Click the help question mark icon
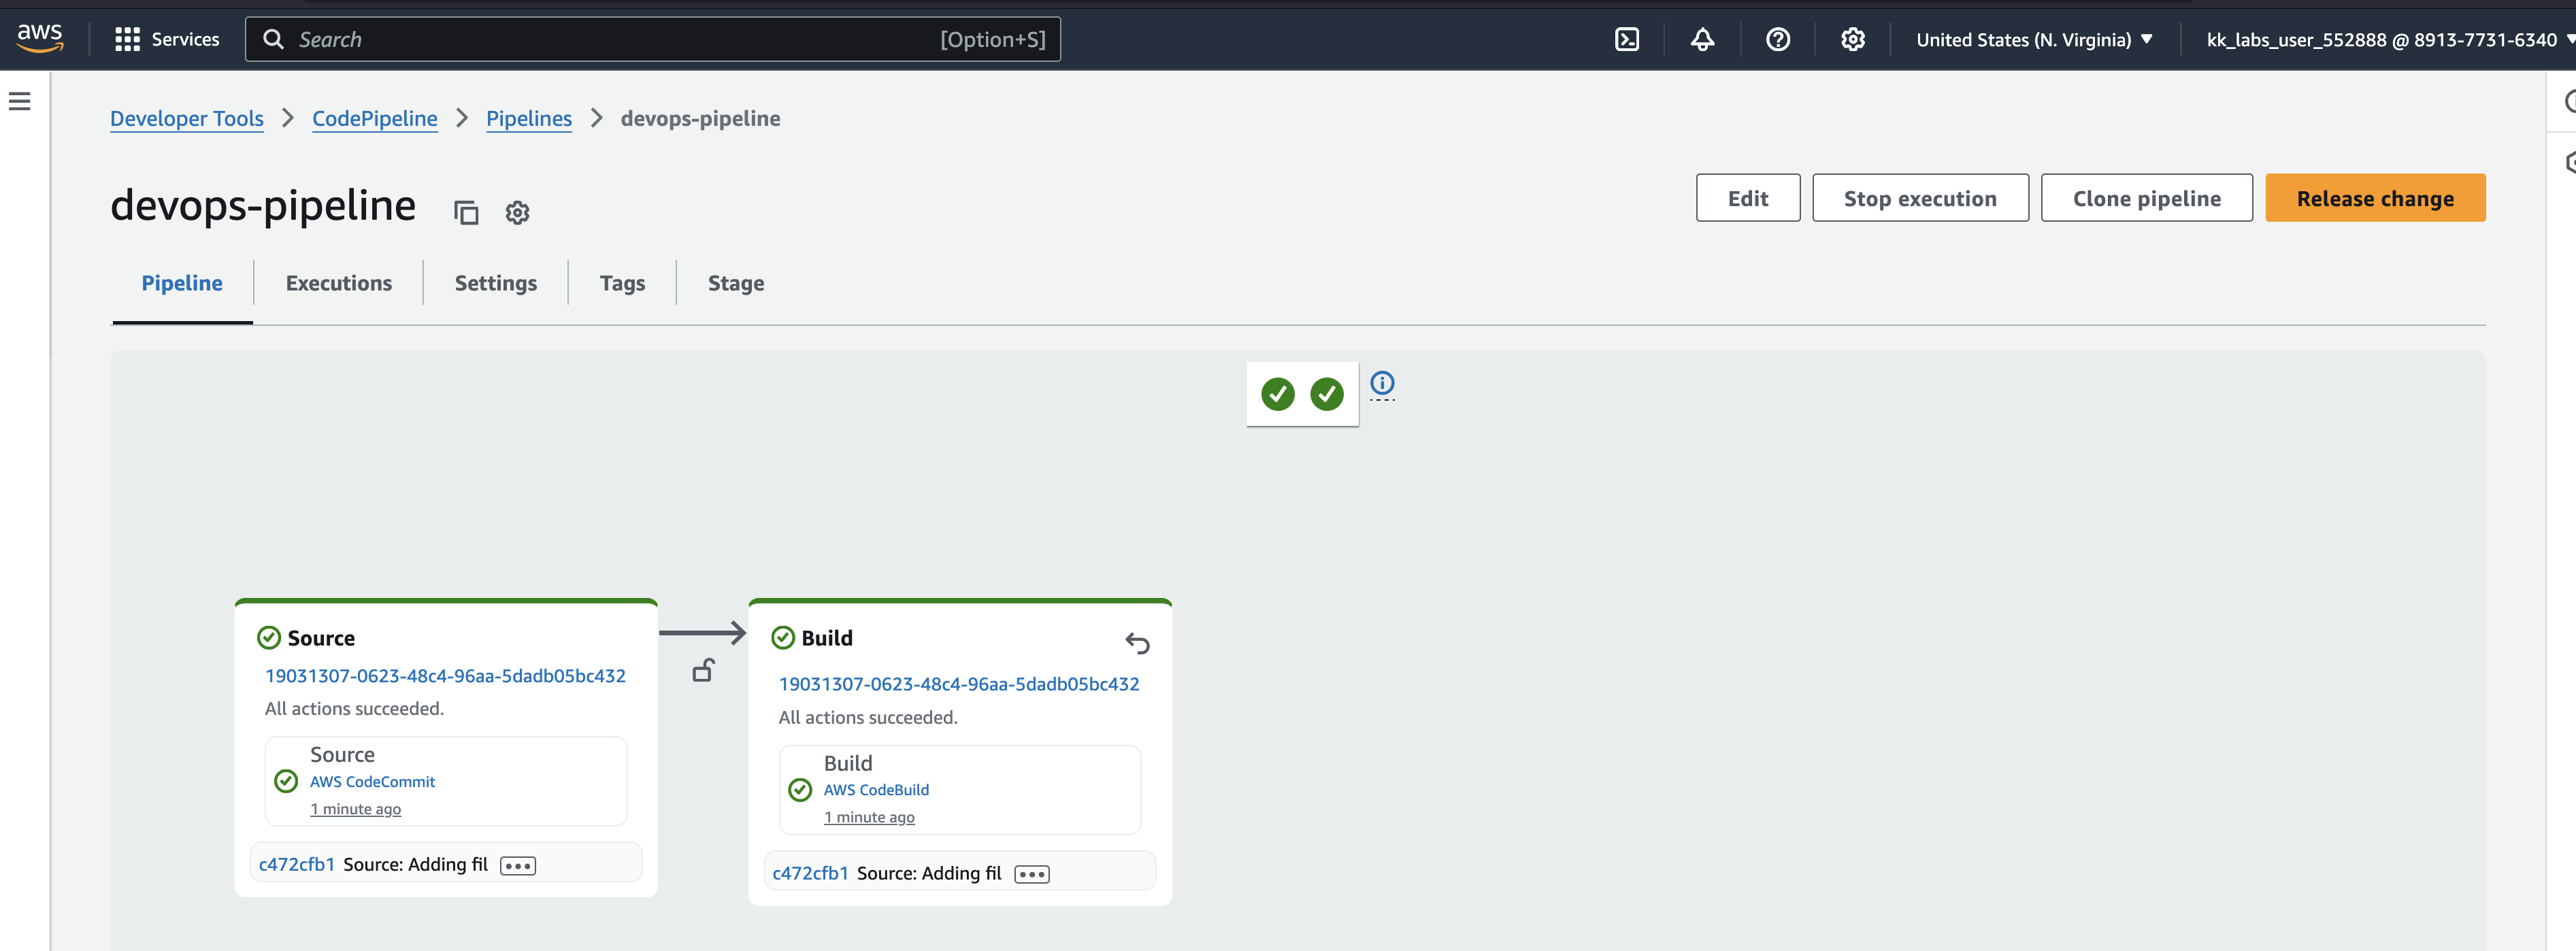The height and width of the screenshot is (951, 2576). coord(1777,39)
